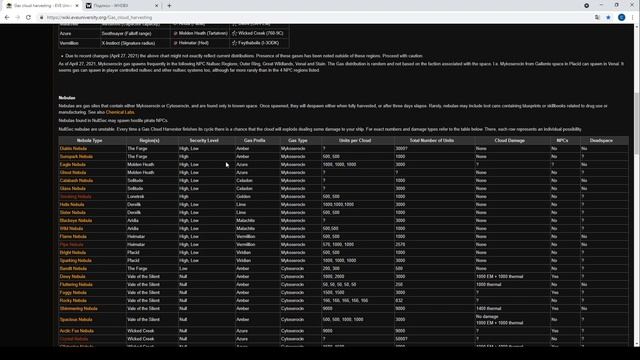This screenshot has width=640, height=360.
Task: Open the Sister Nebula link
Action: coord(73,213)
